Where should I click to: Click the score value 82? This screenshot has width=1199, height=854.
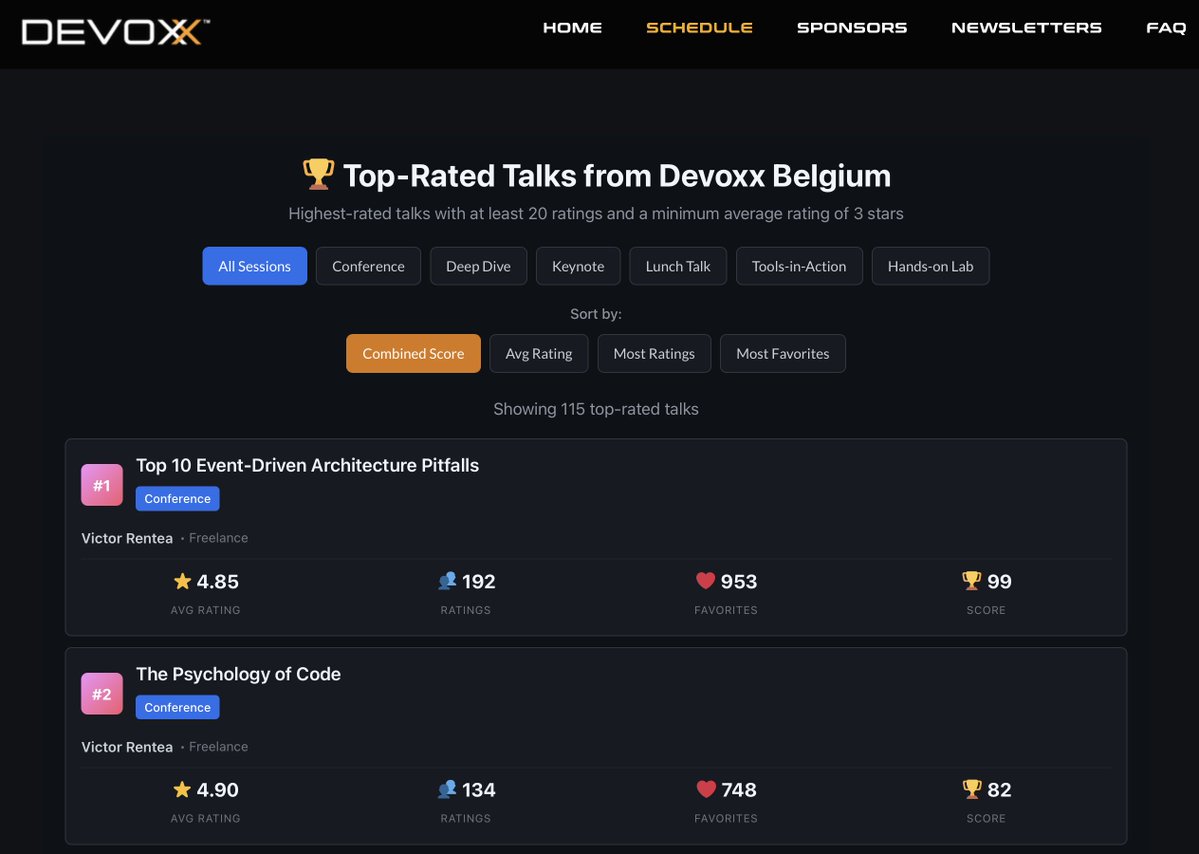click(x=999, y=790)
